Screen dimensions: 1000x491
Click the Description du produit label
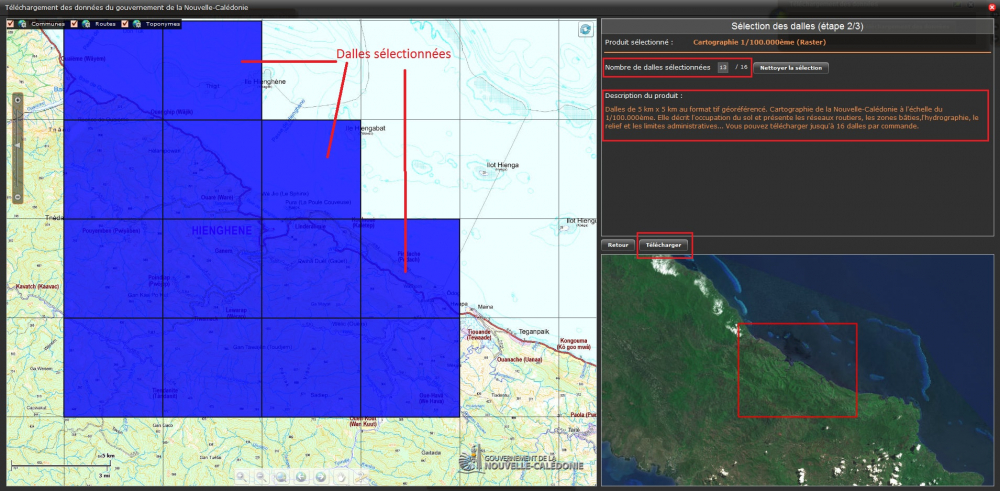[644, 96]
